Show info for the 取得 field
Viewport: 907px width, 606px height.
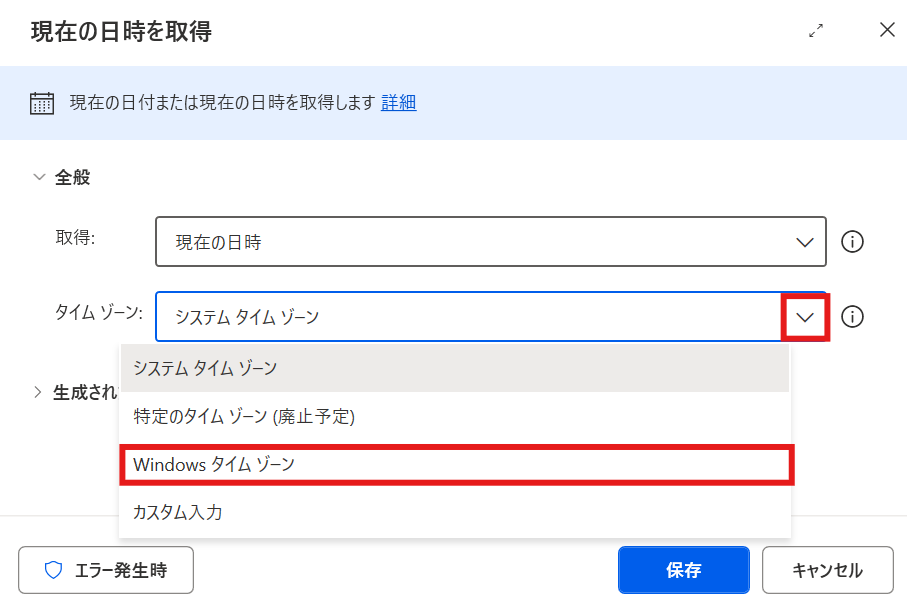[852, 242]
